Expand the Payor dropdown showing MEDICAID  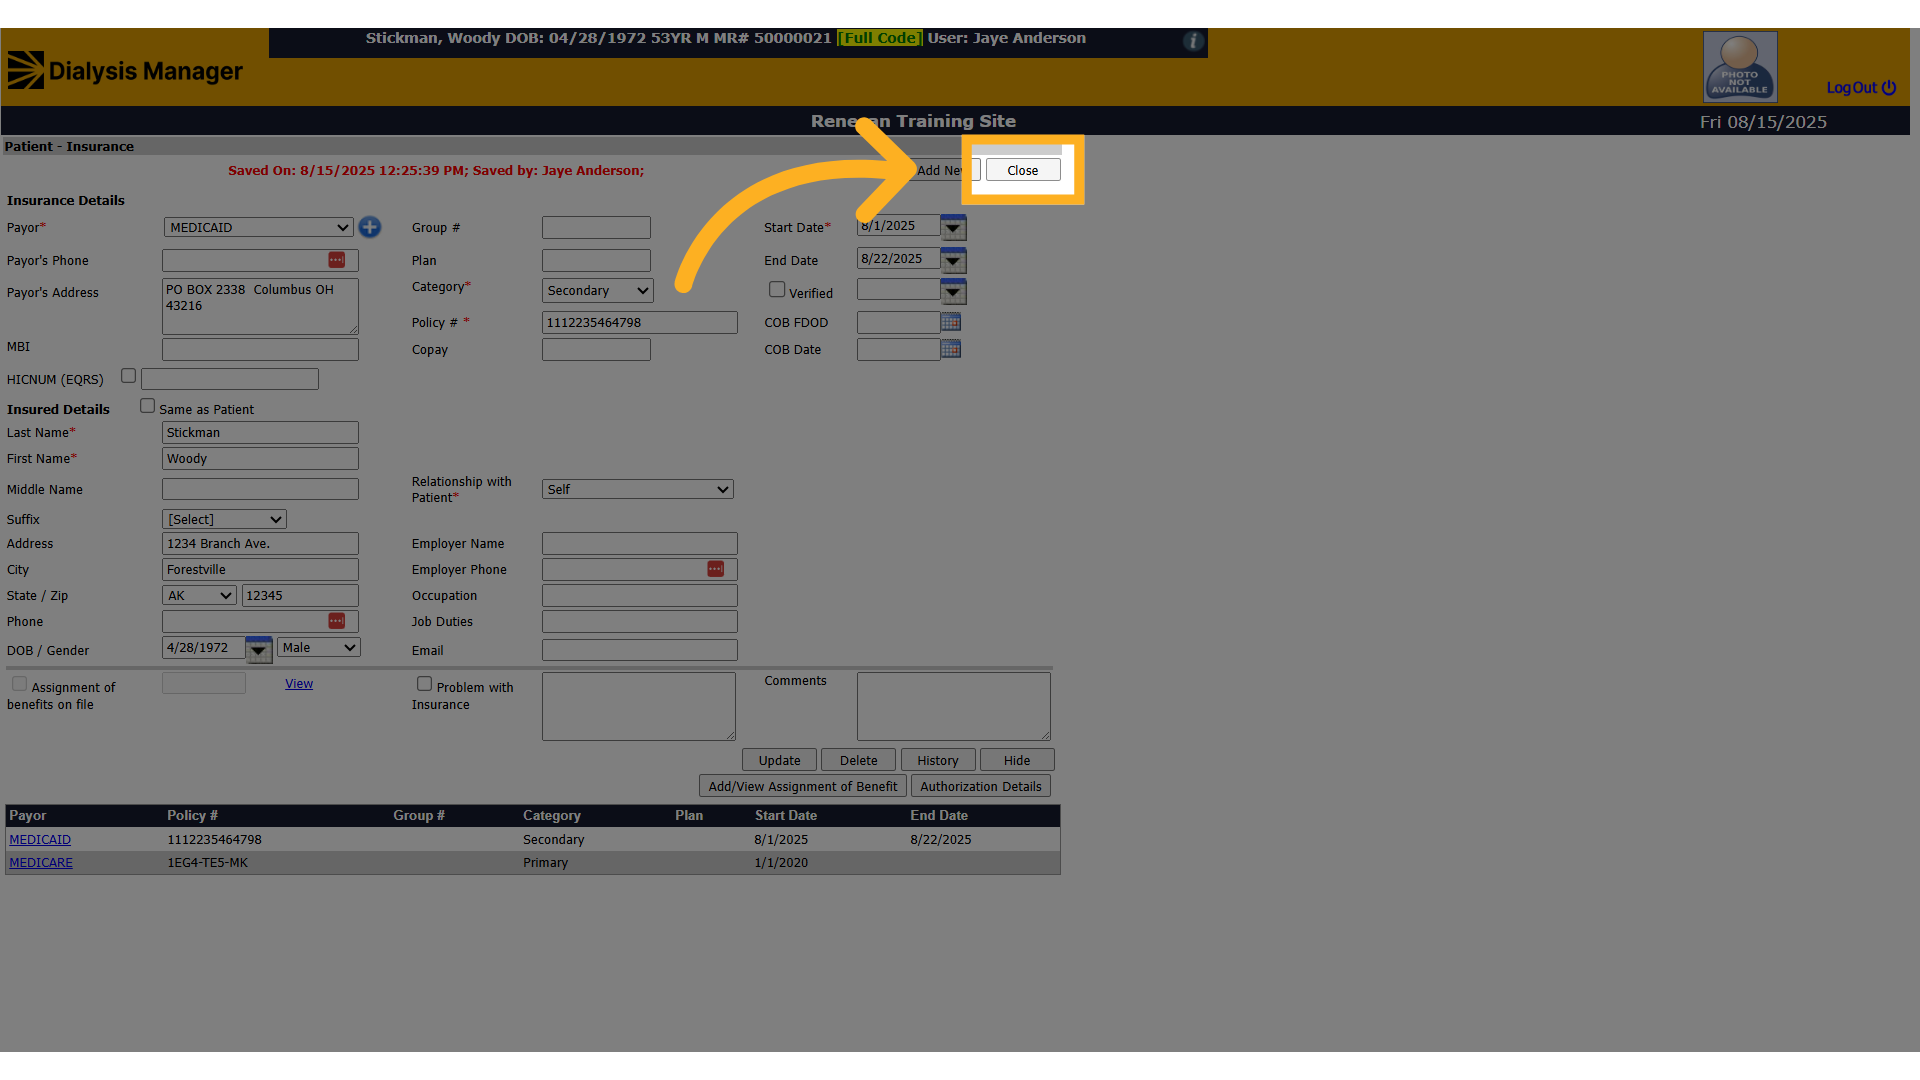tap(259, 227)
